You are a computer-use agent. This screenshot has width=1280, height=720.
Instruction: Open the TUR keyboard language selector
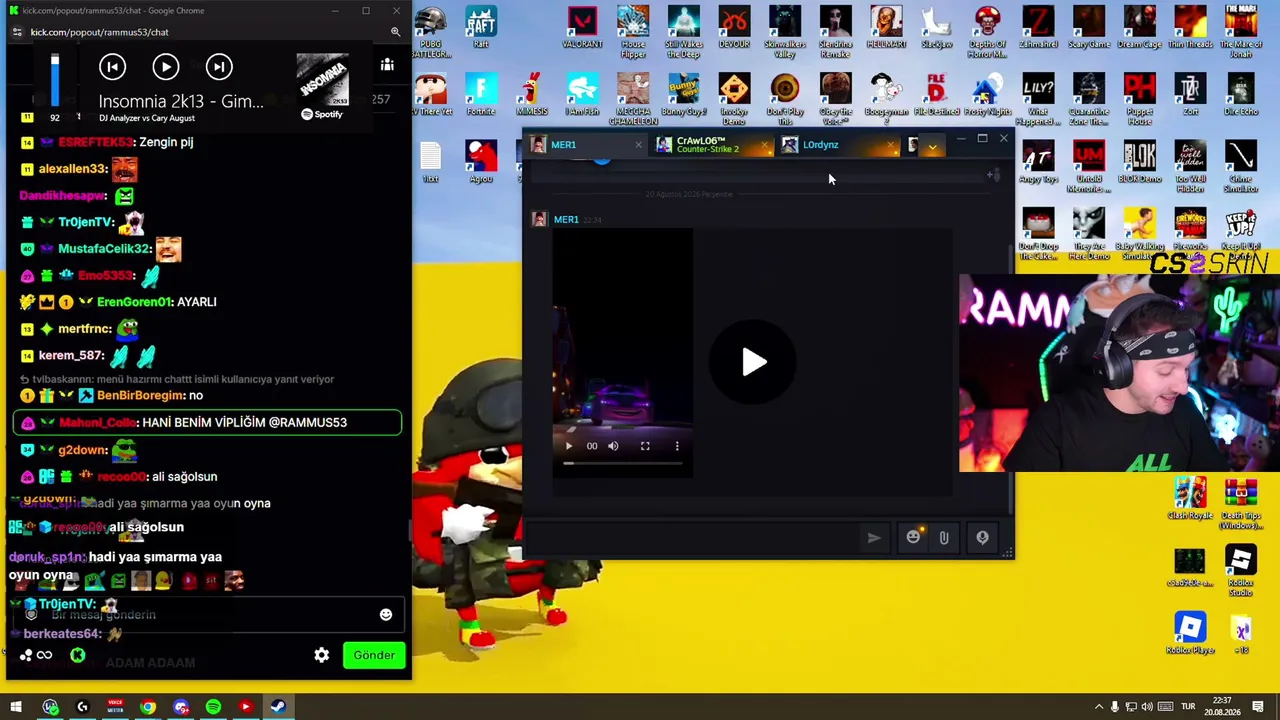point(1189,707)
